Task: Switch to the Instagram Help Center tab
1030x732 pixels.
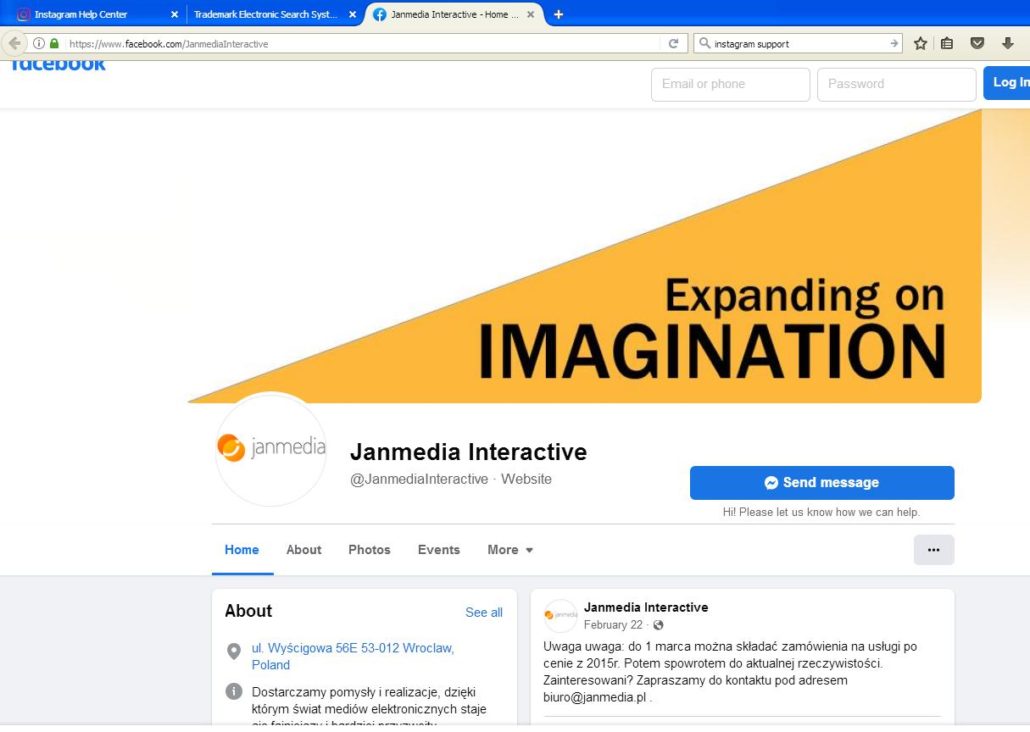Action: 97,14
